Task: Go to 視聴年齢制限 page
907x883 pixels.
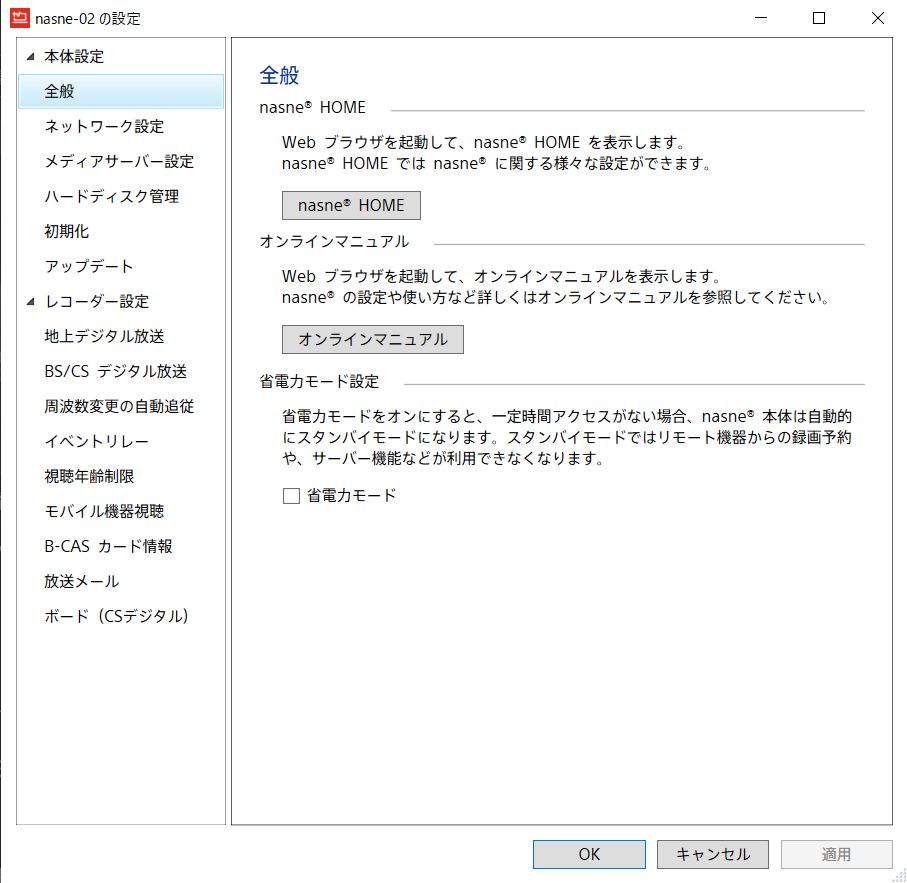Action: tap(89, 476)
